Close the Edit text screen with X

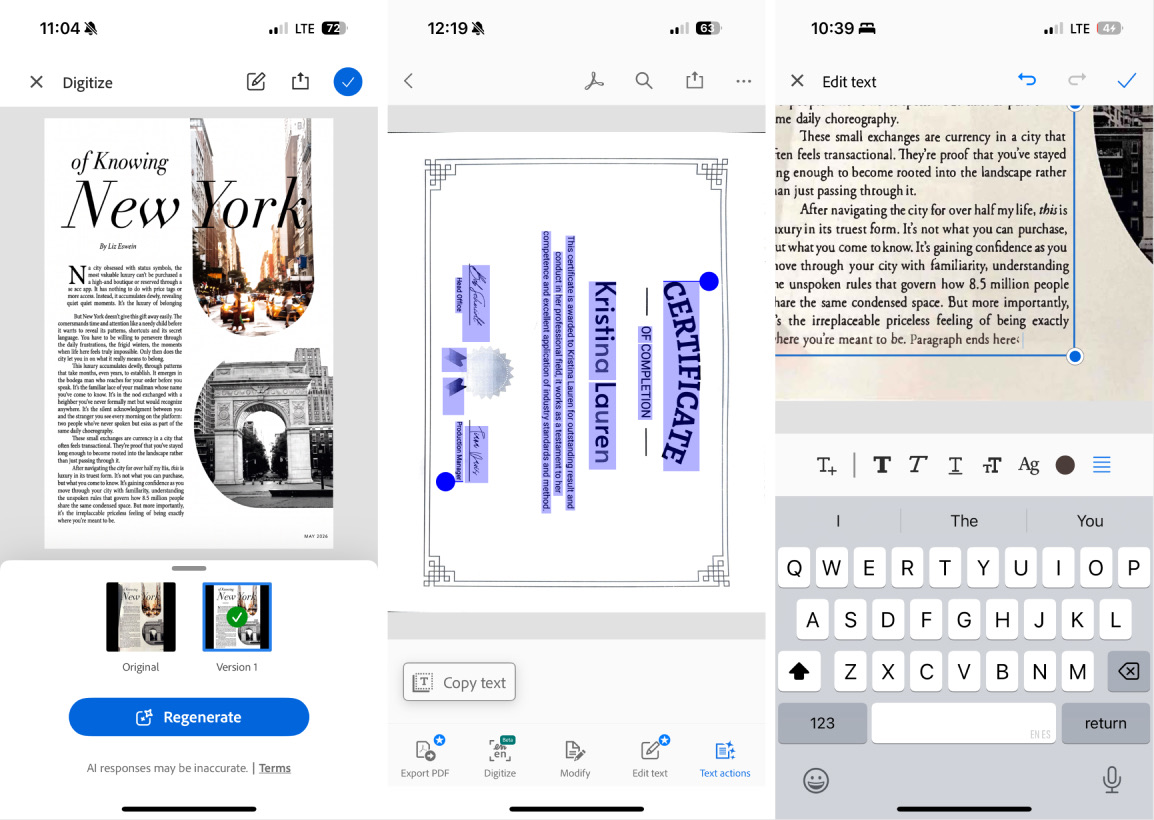click(797, 81)
